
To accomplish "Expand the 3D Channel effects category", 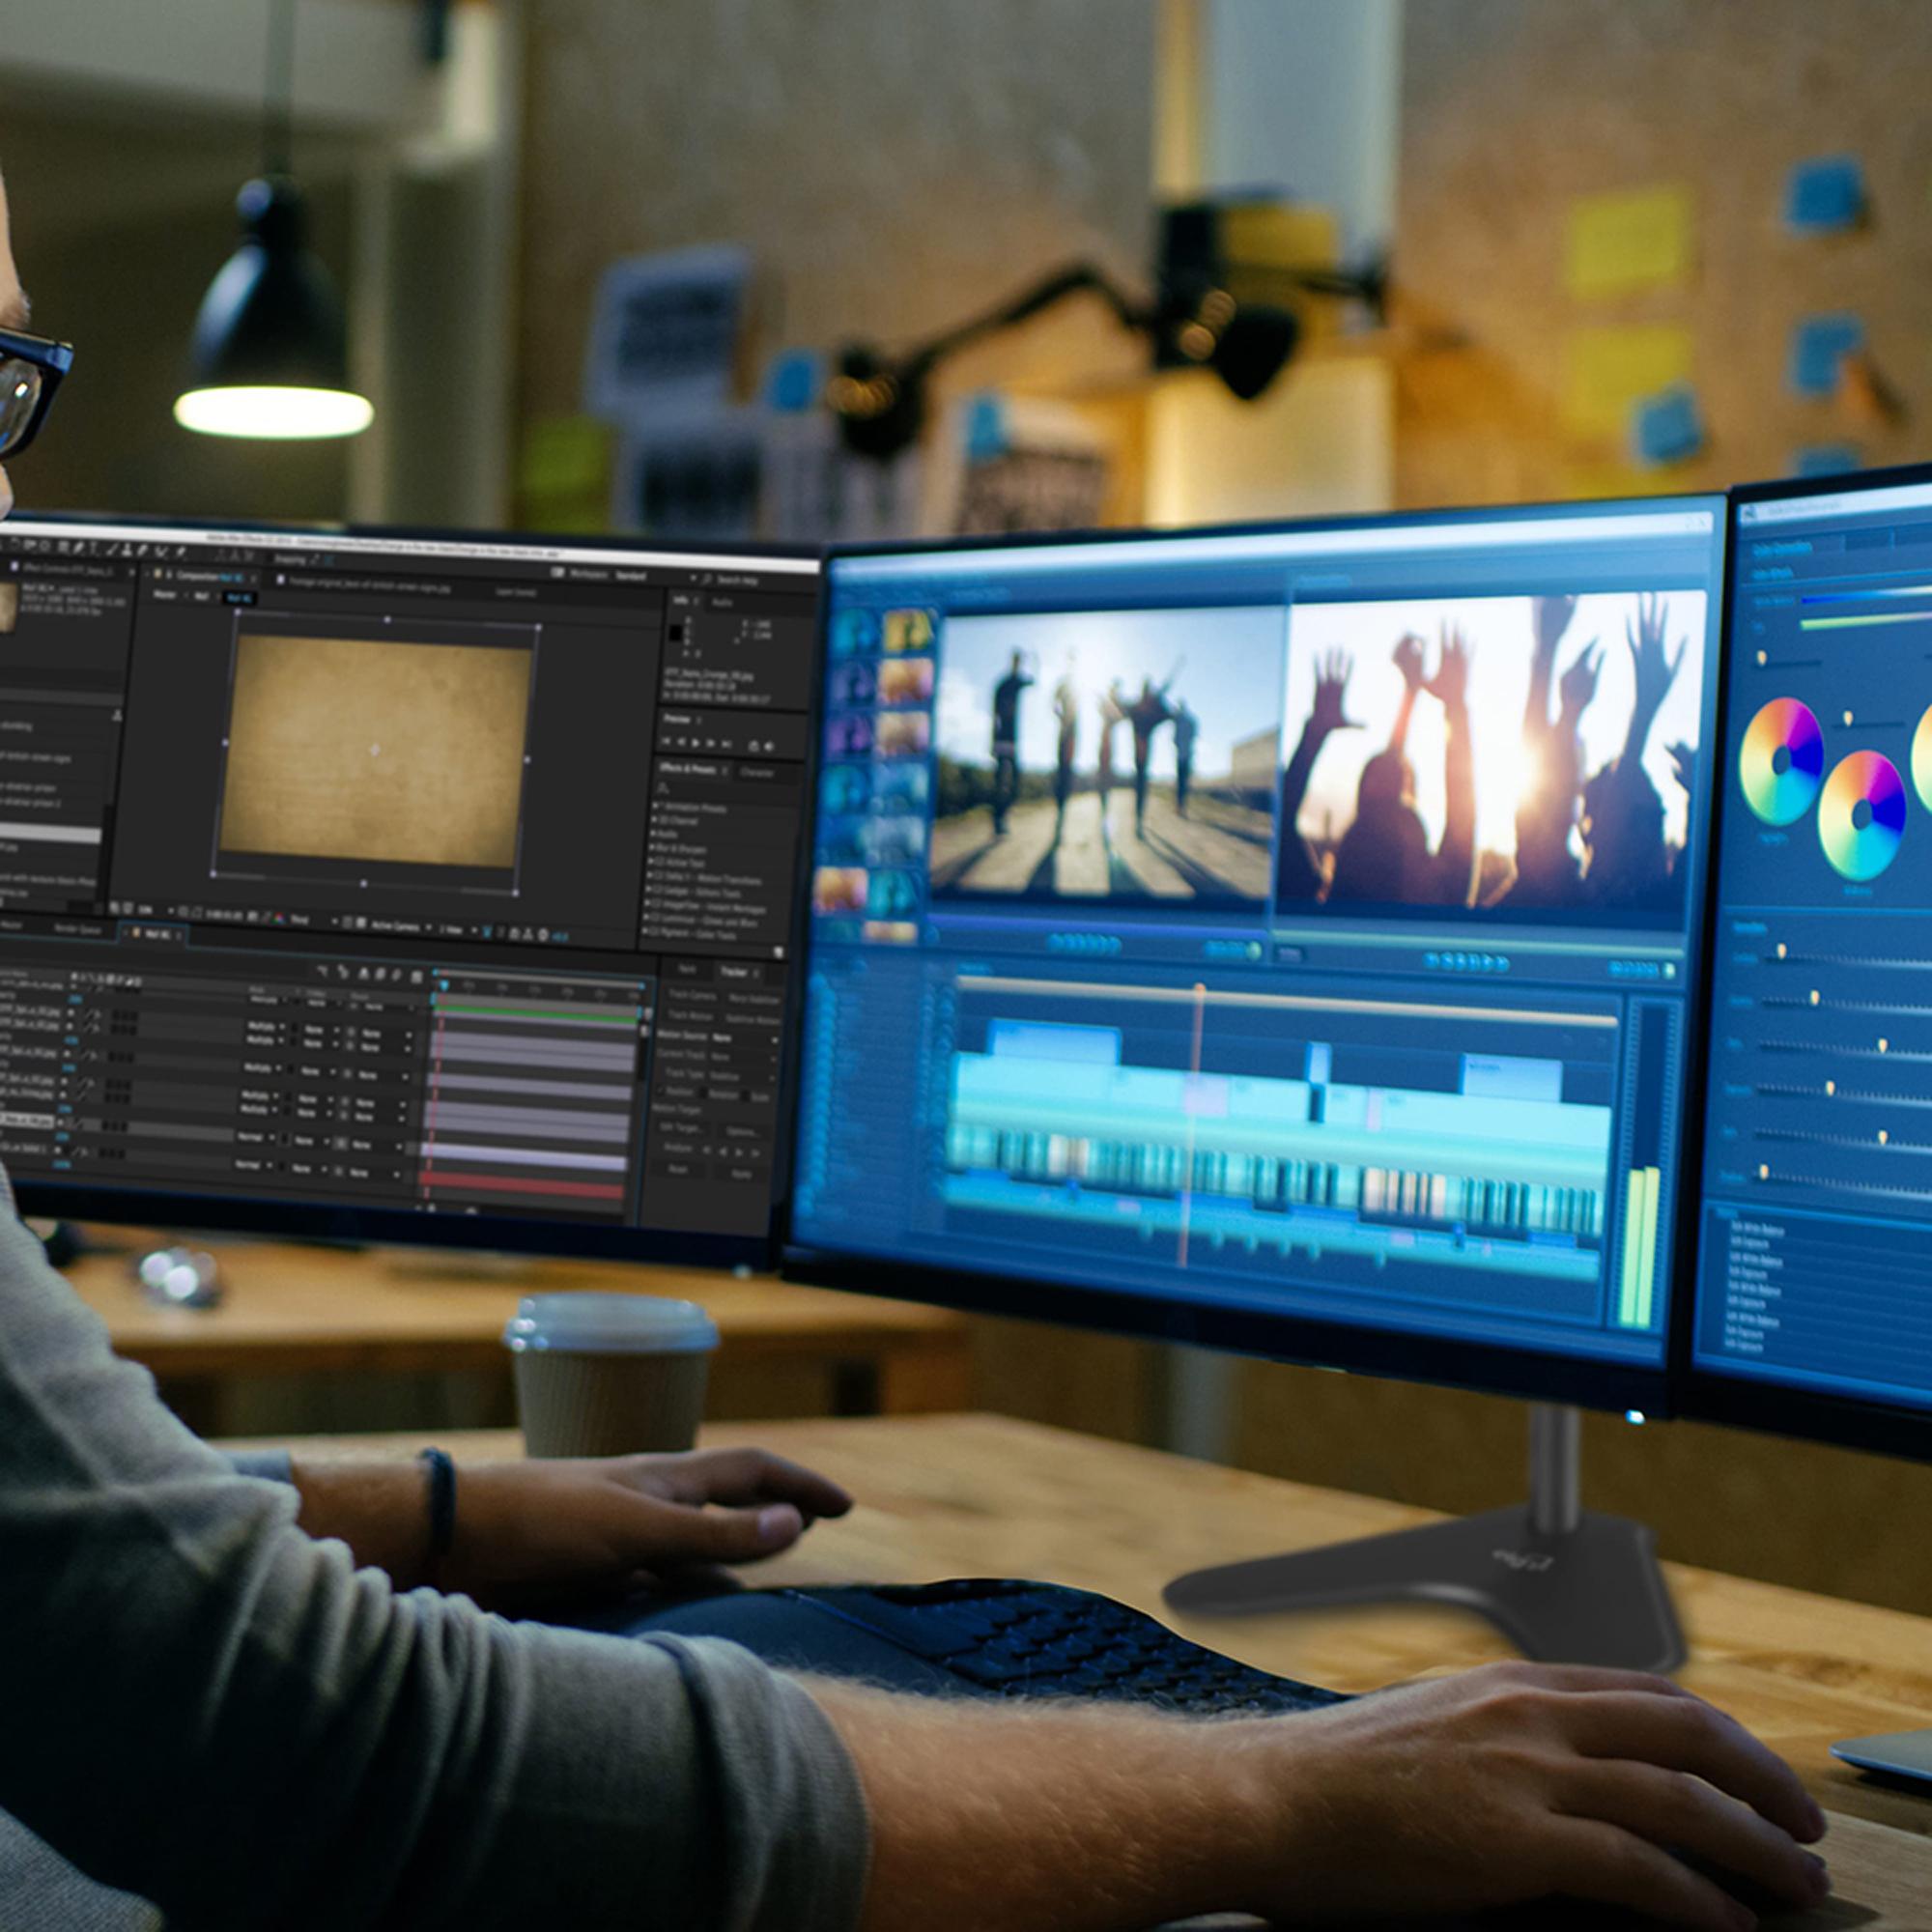I will click(654, 820).
